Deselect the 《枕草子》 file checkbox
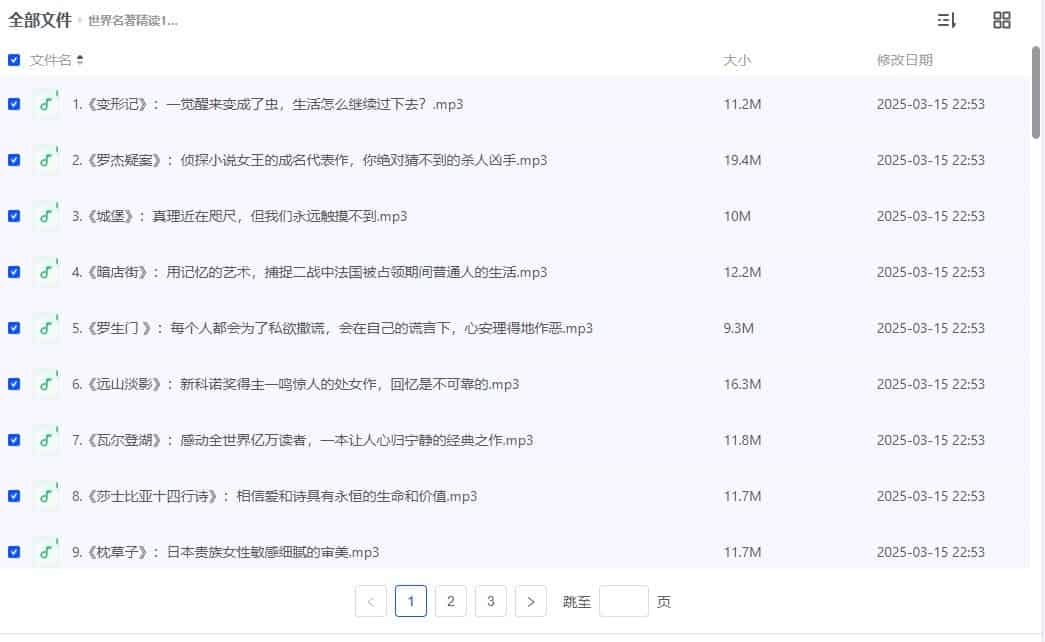1045x642 pixels. pos(14,552)
